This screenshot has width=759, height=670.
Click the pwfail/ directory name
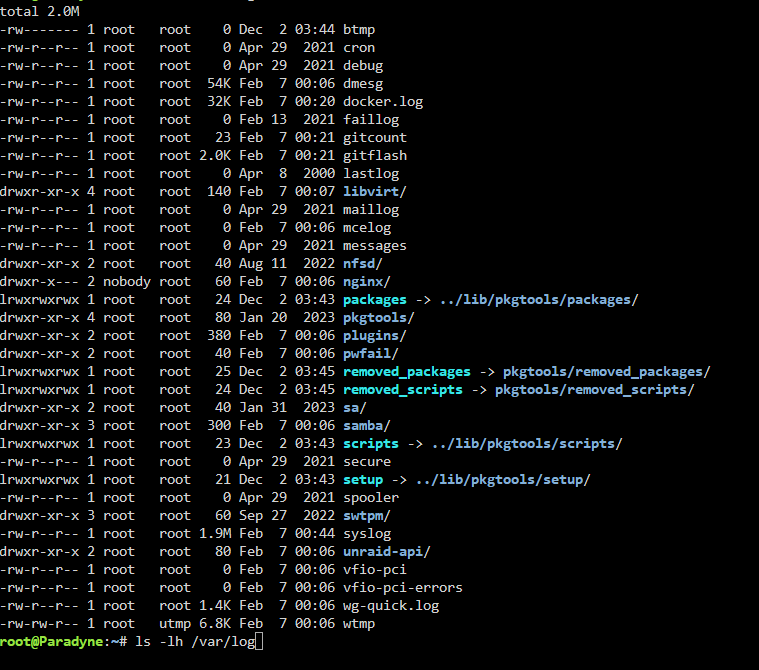click(371, 353)
